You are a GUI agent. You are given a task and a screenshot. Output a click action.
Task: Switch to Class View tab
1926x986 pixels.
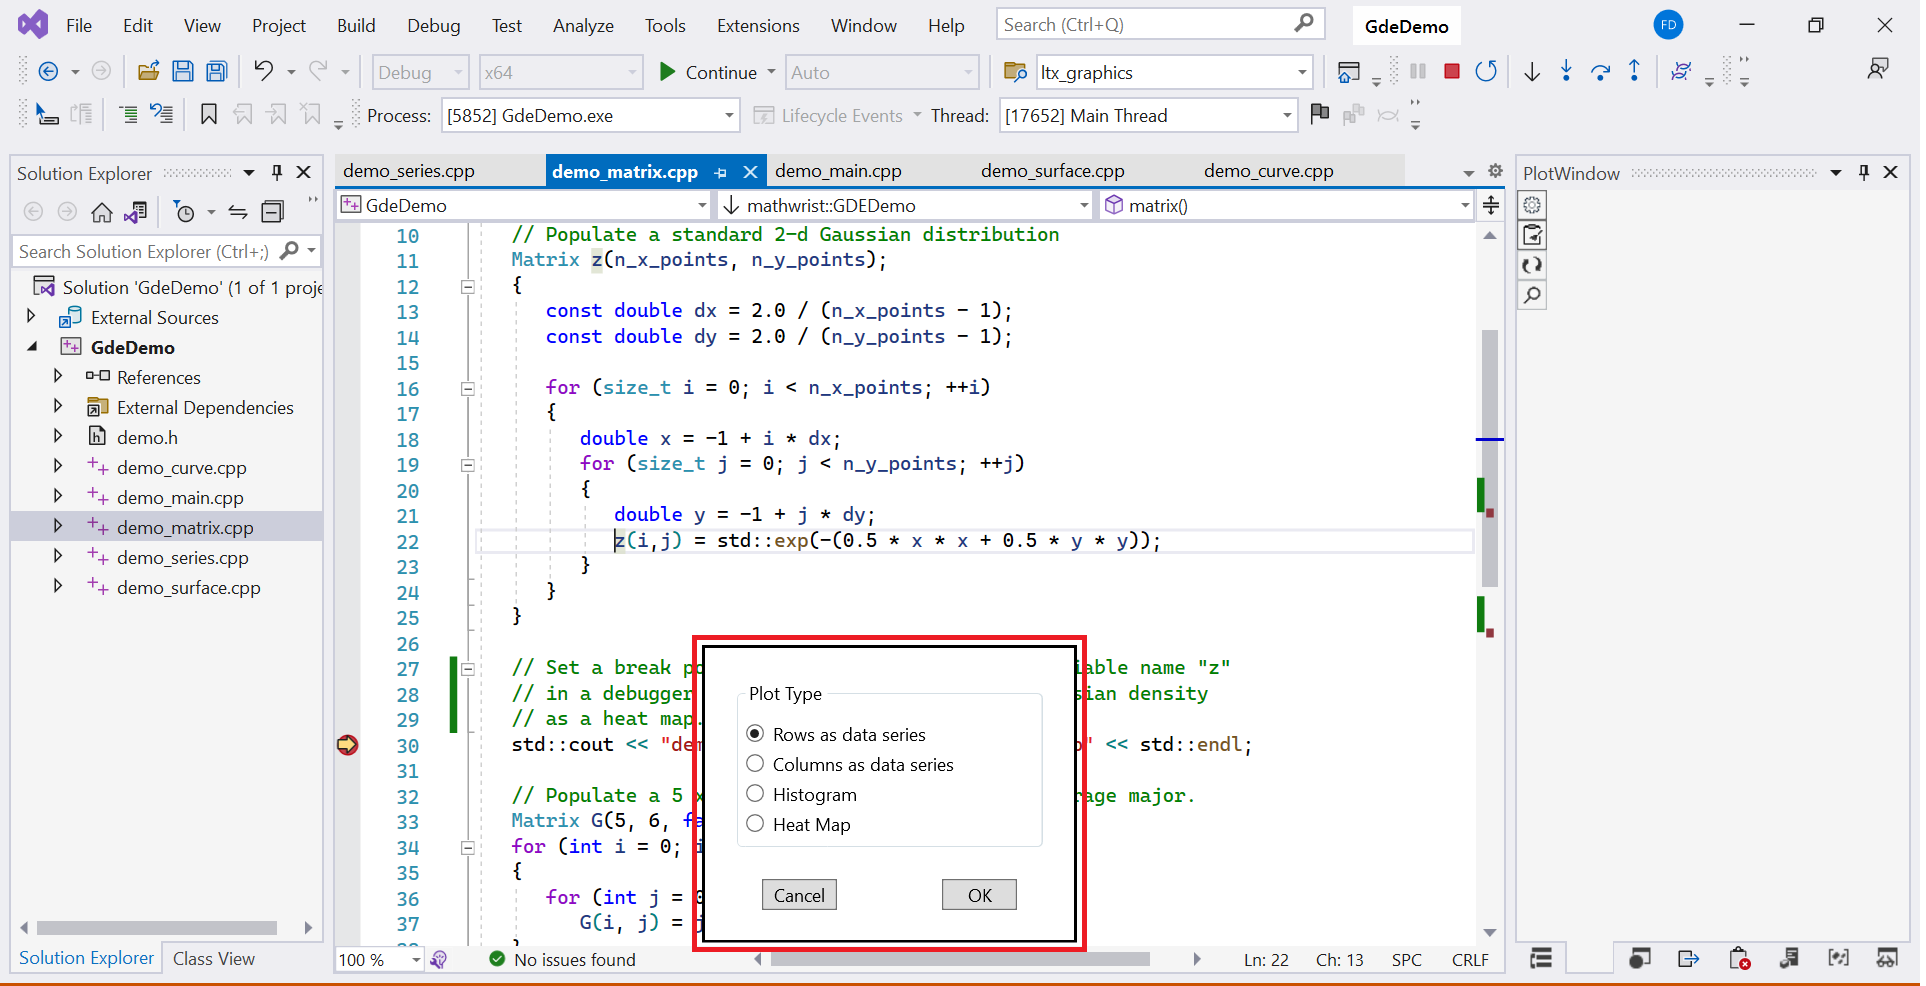point(214,959)
